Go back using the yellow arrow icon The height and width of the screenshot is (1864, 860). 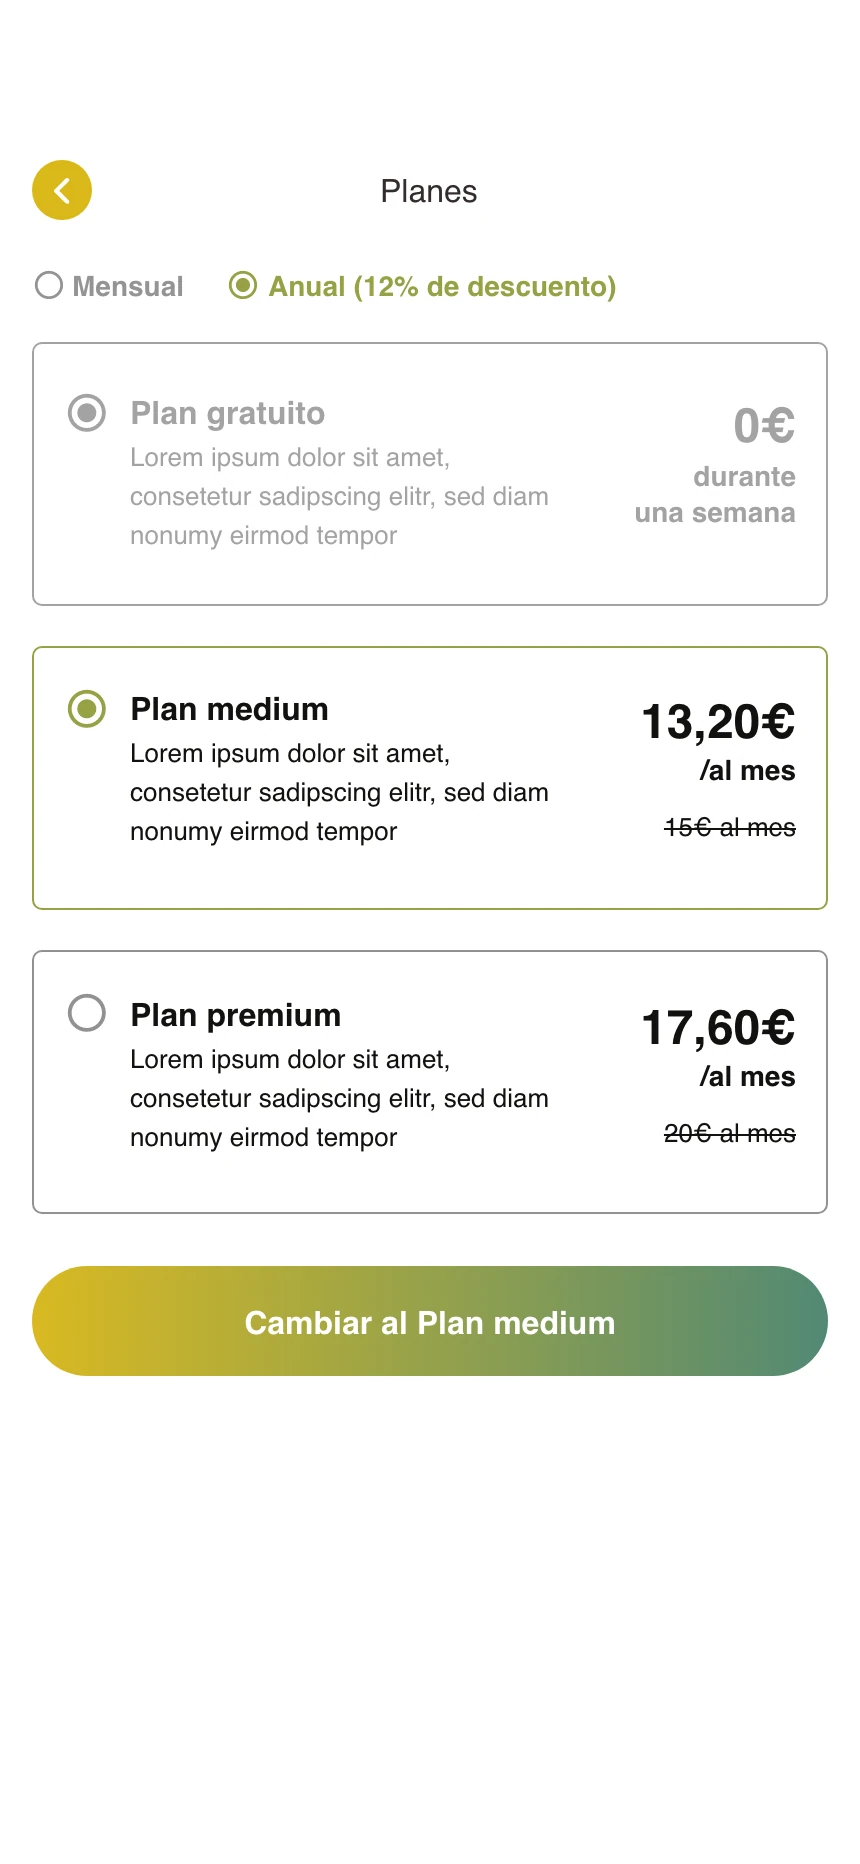tap(62, 190)
